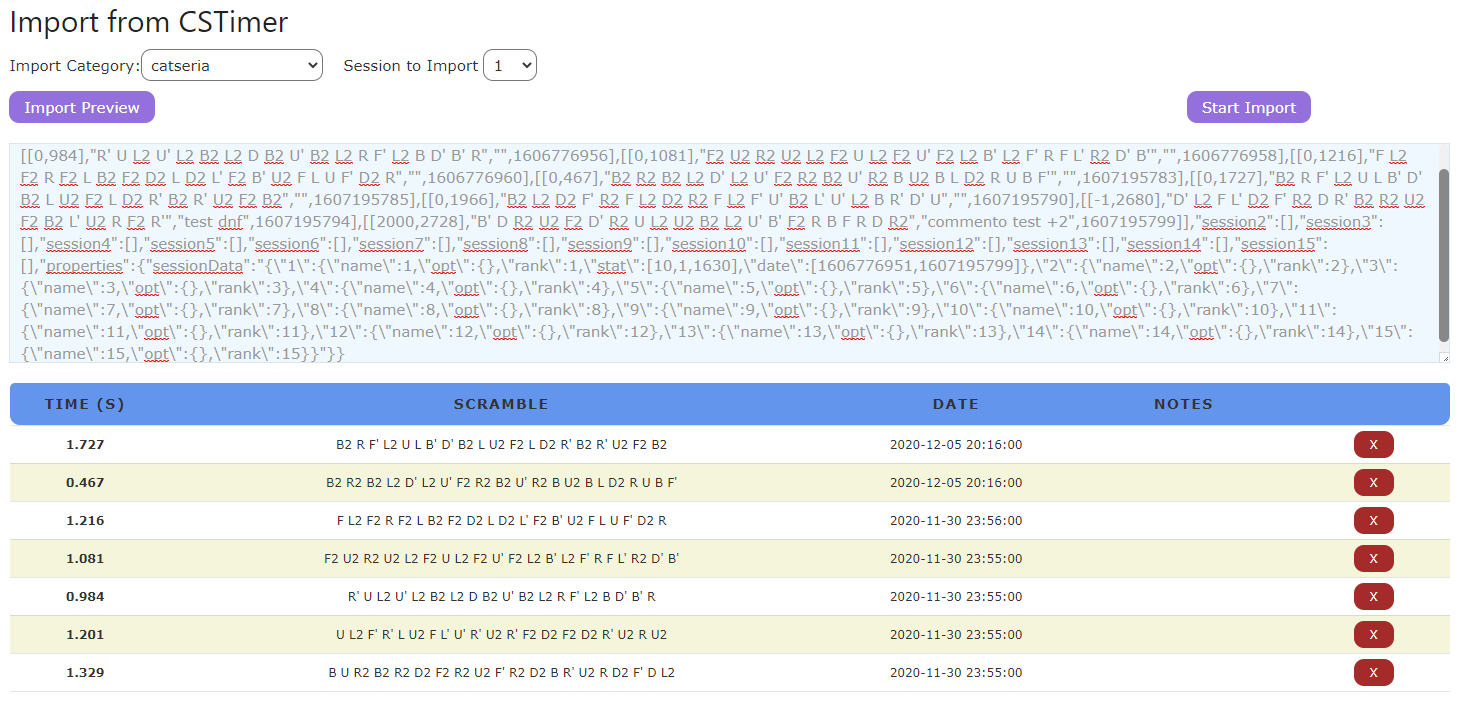Viewport: 1473px width, 703px height.
Task: Delete the 1.329 time row with X
Action: click(1373, 673)
